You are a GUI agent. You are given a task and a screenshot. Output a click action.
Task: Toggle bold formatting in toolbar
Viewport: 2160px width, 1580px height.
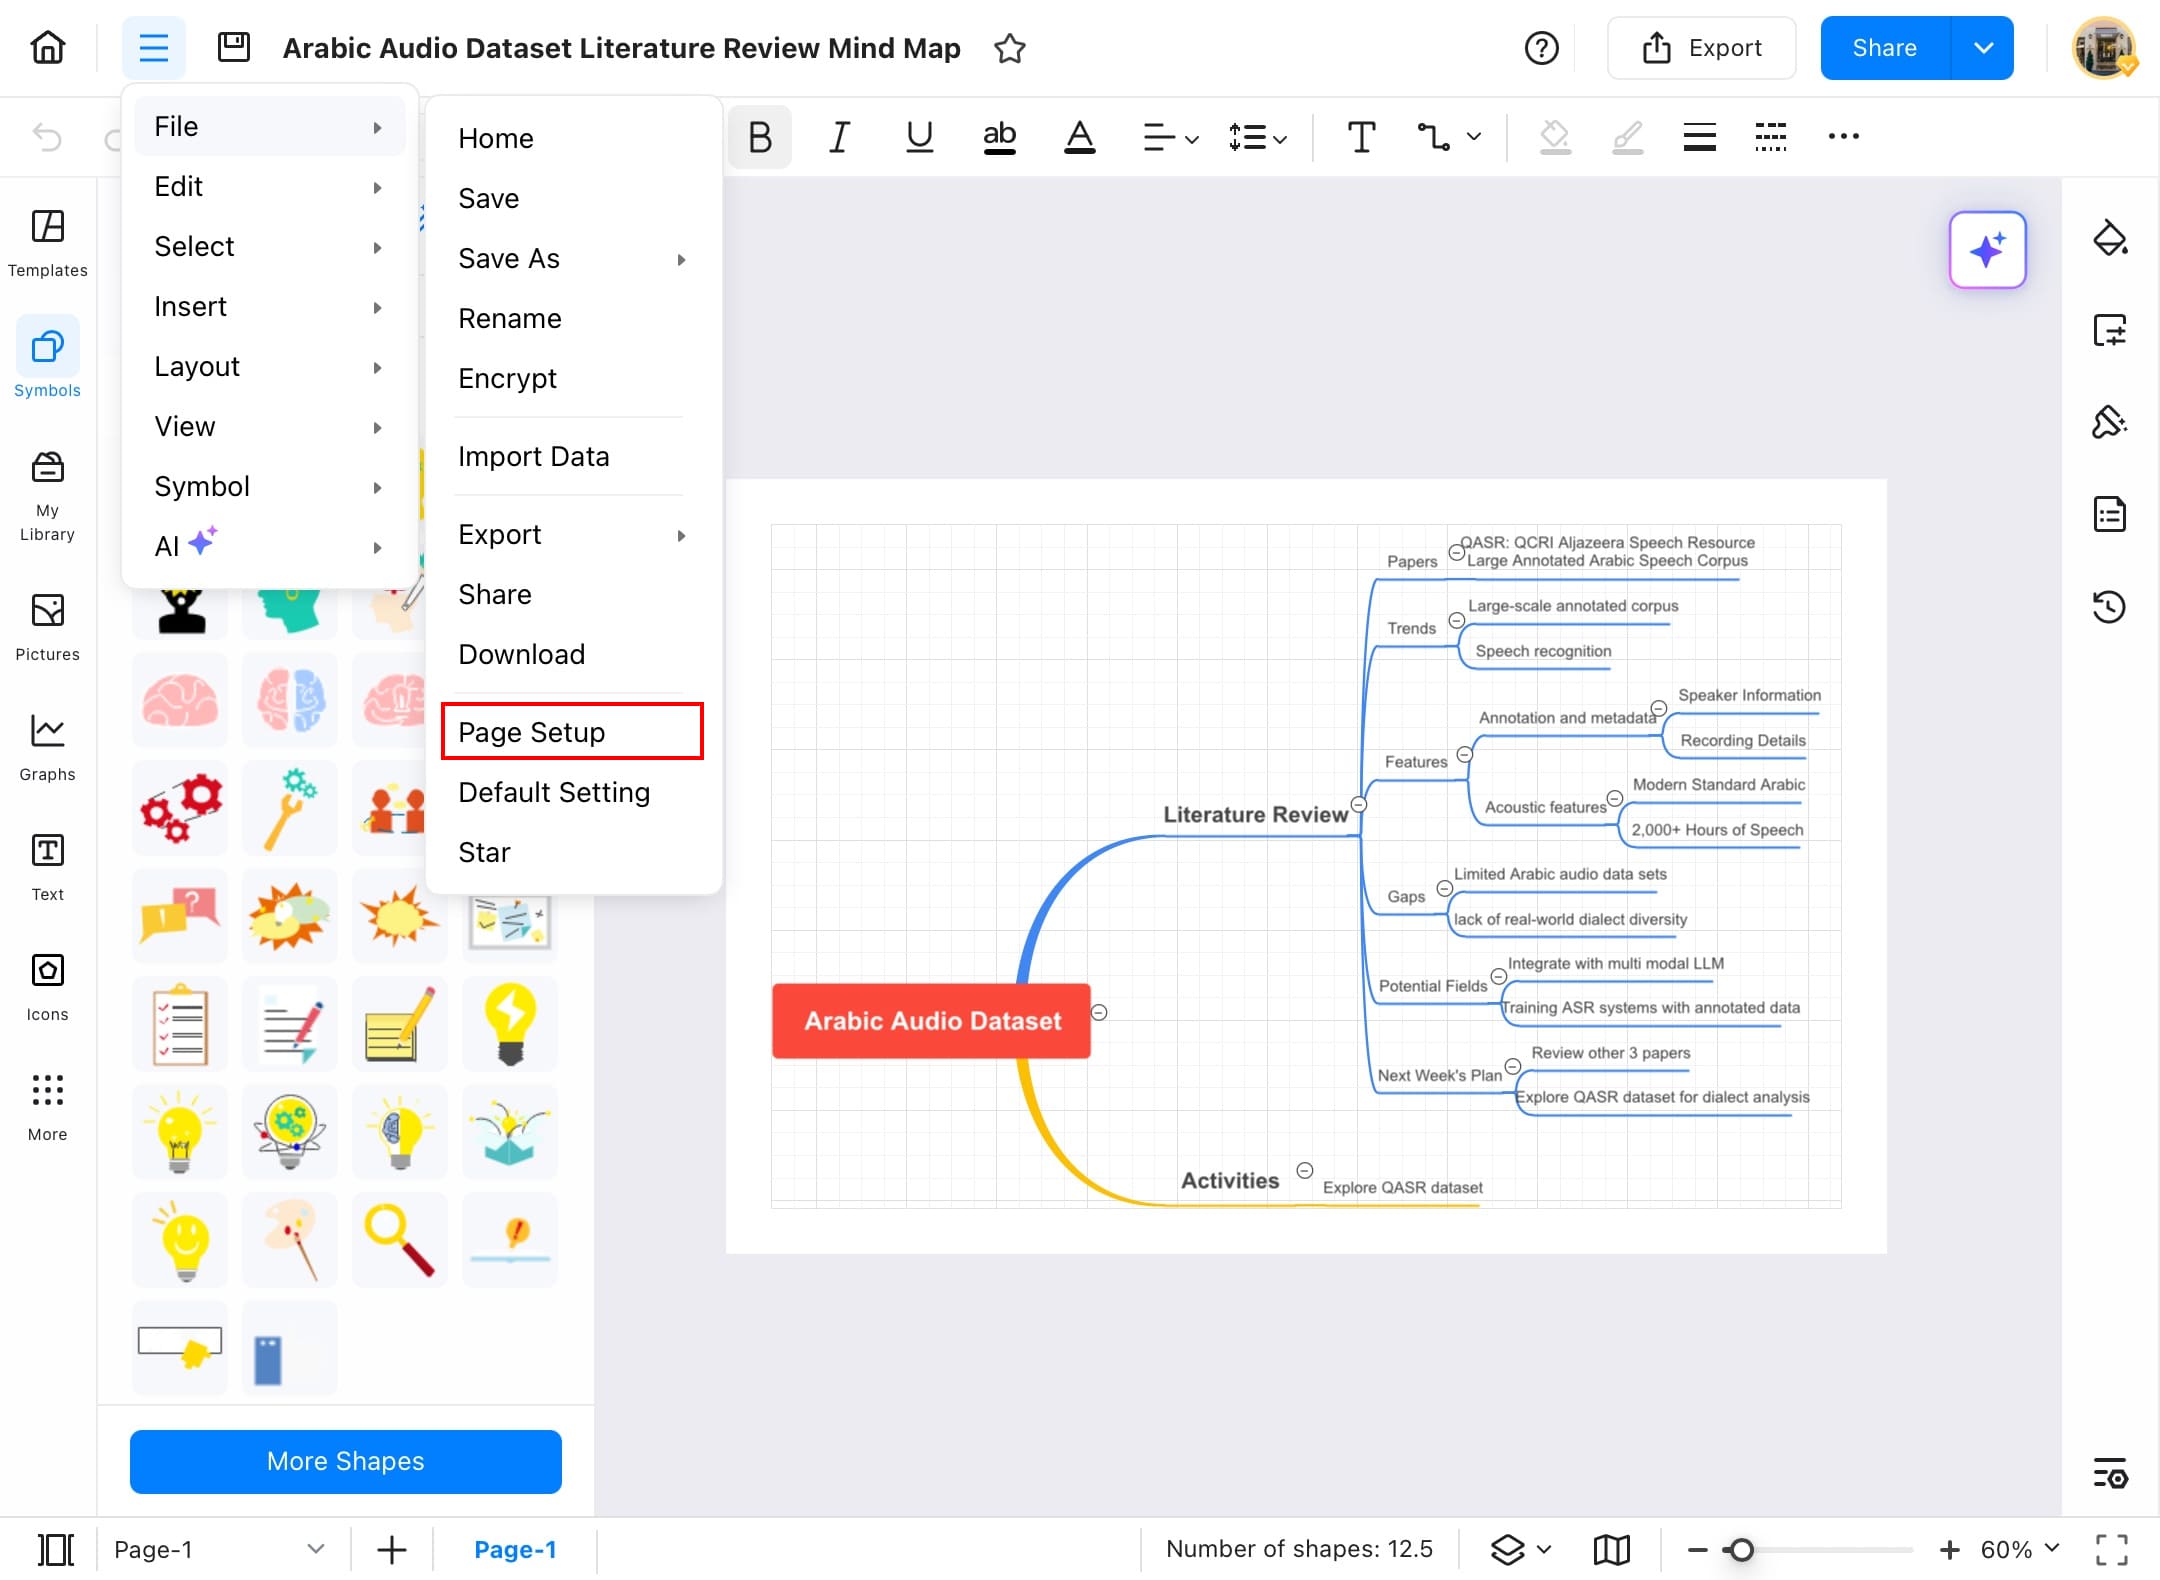tap(759, 137)
